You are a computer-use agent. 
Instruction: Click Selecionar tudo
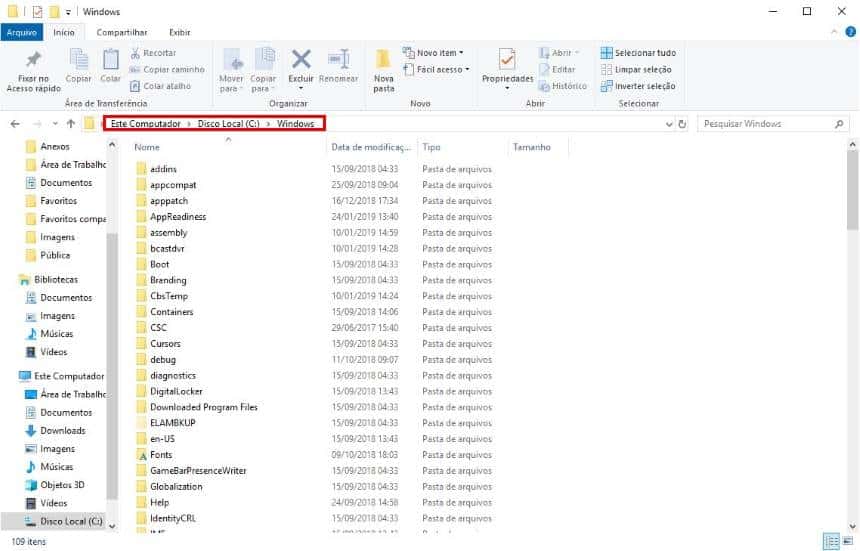tap(638, 53)
